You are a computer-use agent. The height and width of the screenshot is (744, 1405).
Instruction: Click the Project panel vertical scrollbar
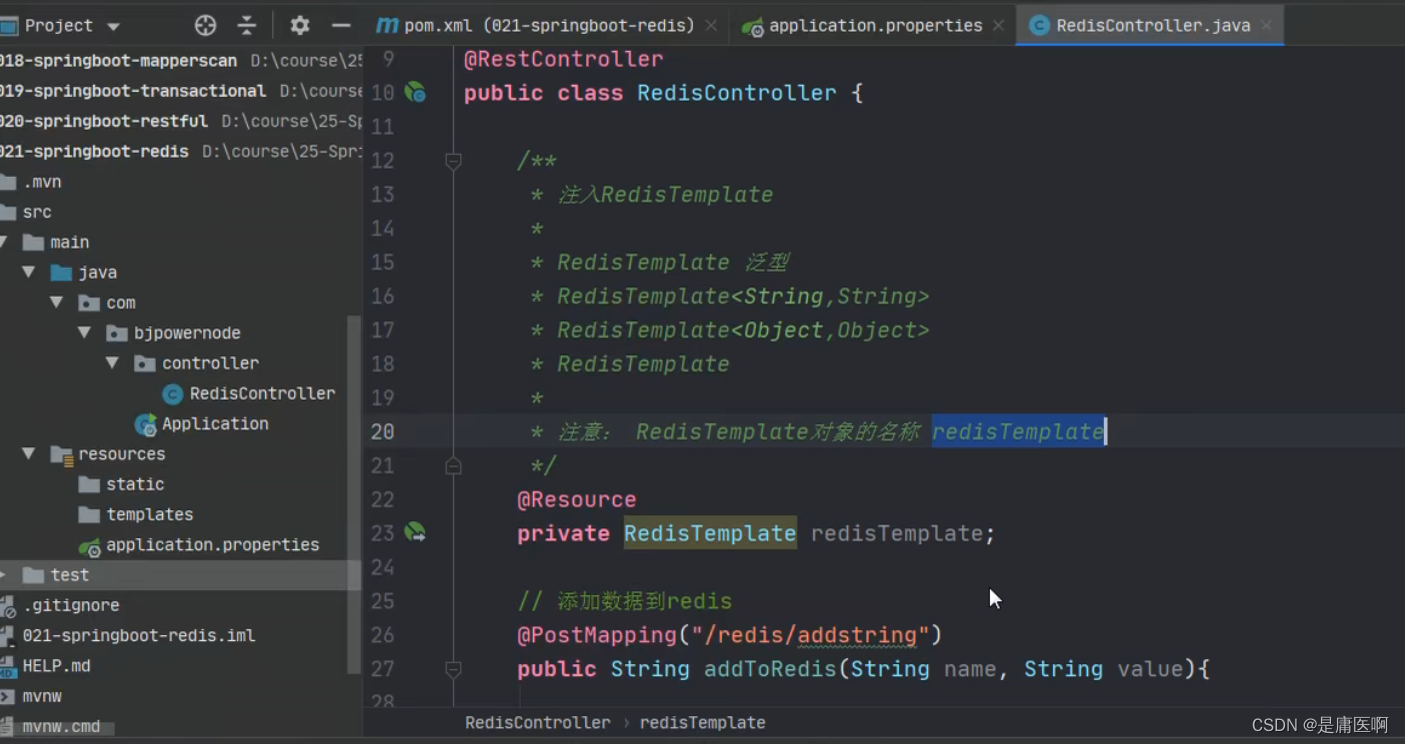pyautogui.click(x=353, y=495)
